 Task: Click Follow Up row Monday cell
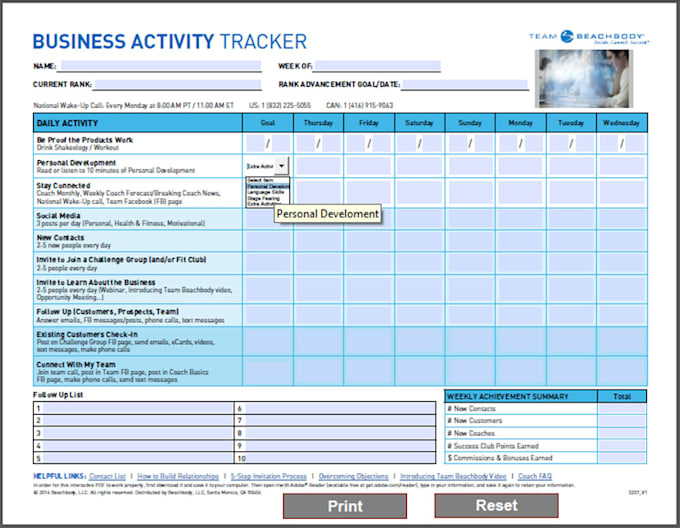coord(520,315)
